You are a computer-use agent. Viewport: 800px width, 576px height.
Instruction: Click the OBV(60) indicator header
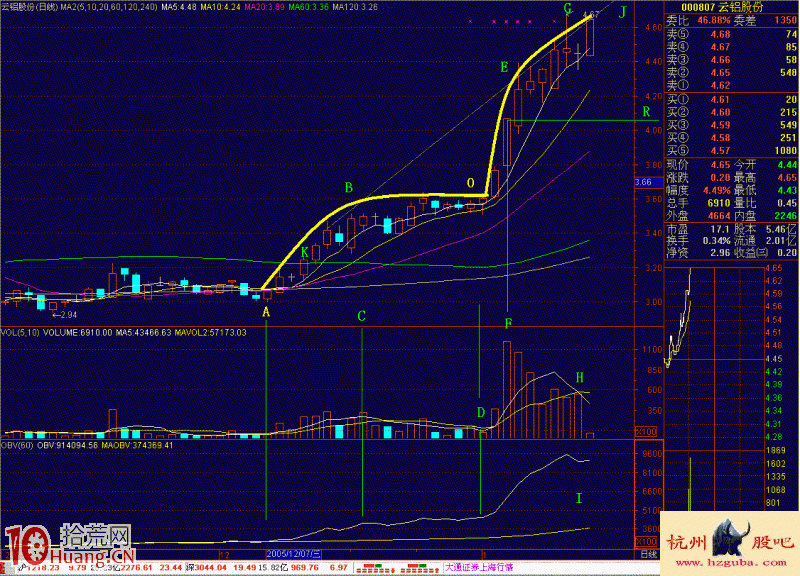tap(17, 445)
